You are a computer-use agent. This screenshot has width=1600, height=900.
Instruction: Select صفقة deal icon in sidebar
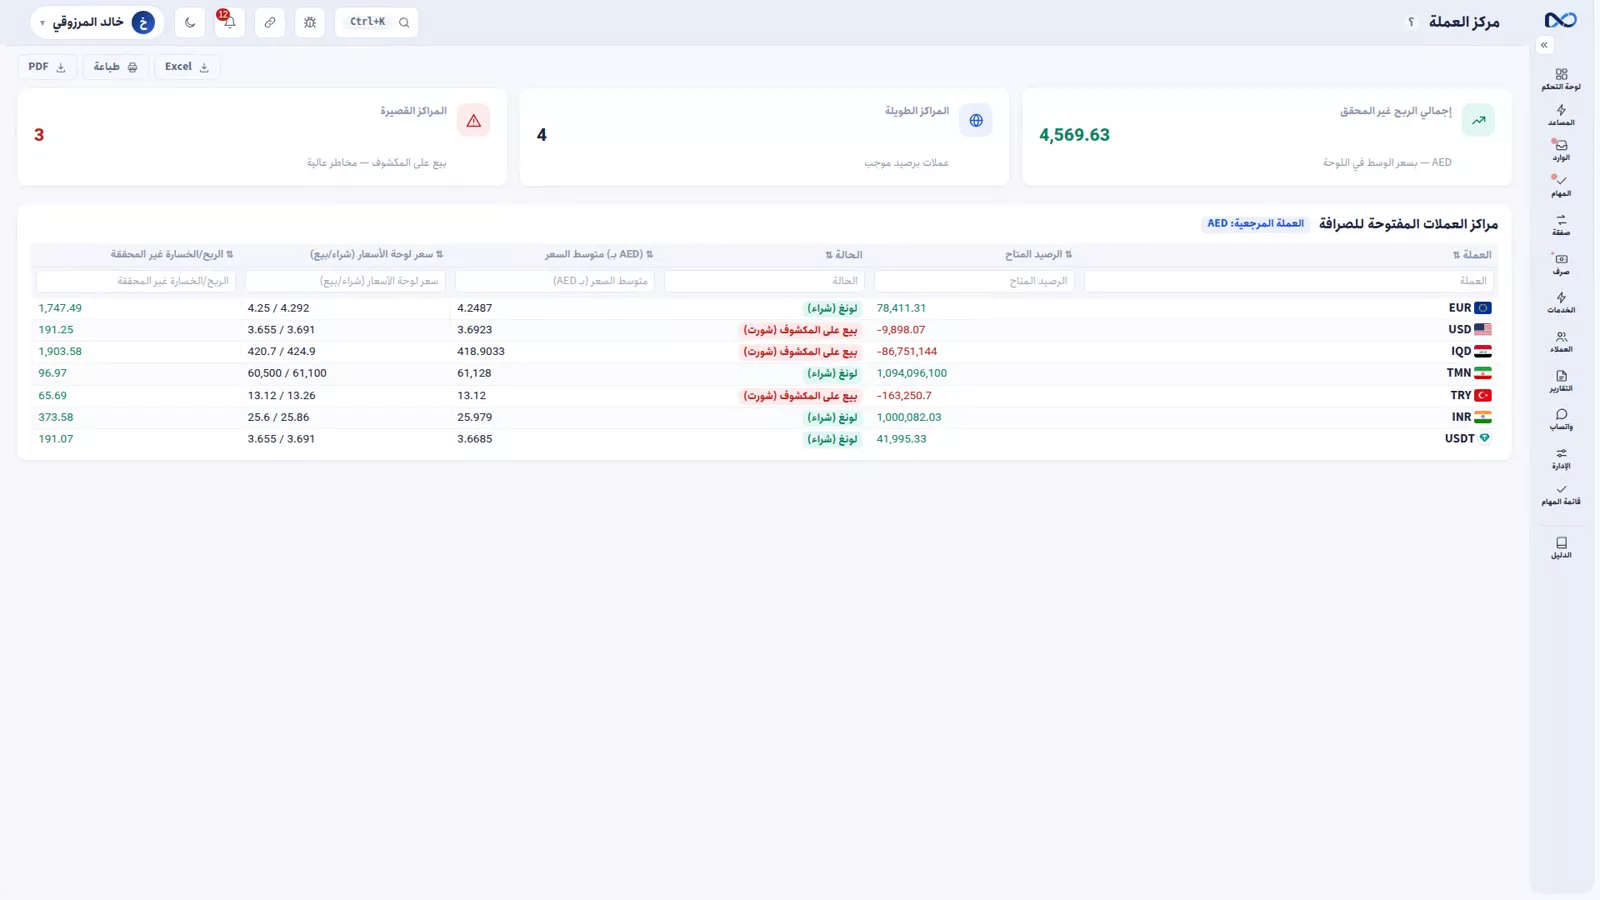coord(1561,225)
